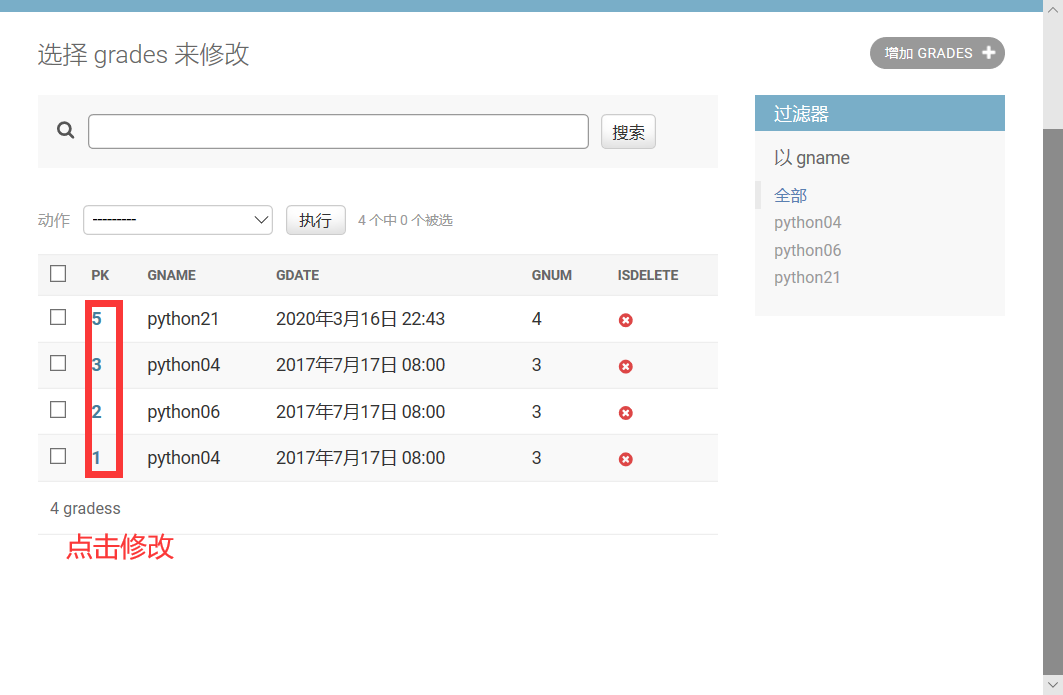Viewport: 1063px width, 695px height.
Task: Click the magnifier search icon
Action: tap(66, 130)
